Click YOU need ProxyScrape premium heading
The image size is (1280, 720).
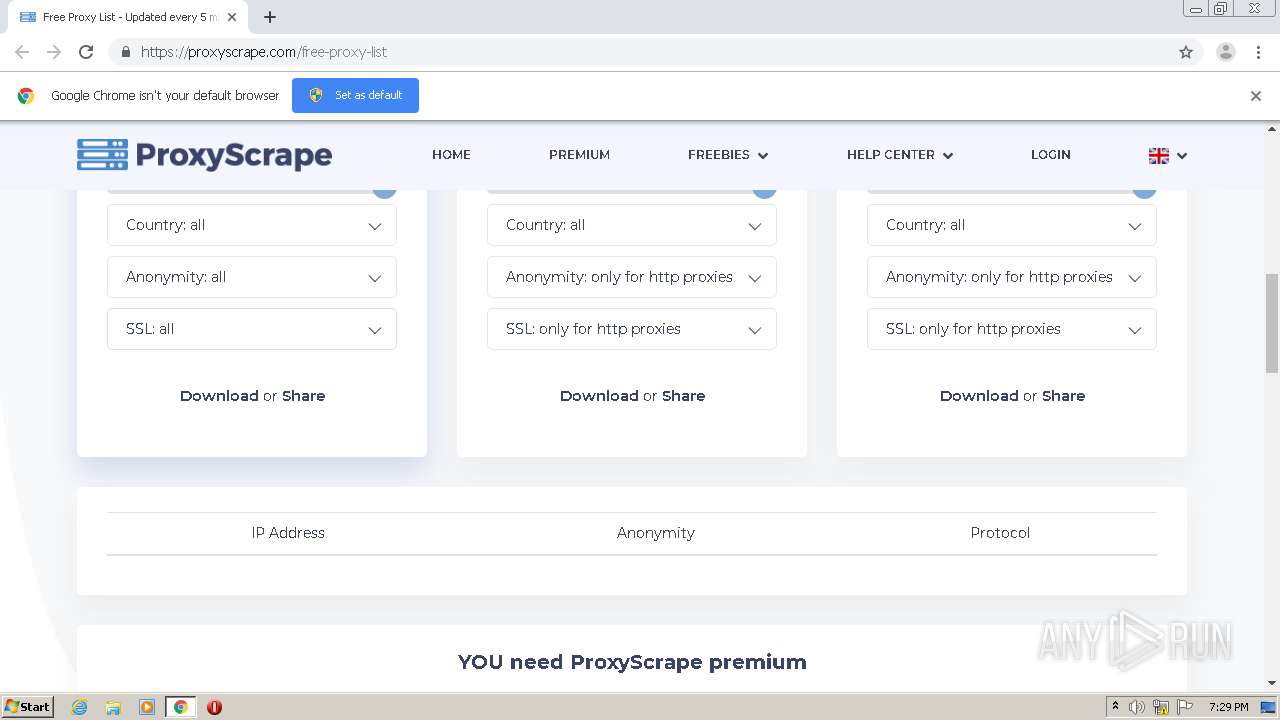point(632,662)
